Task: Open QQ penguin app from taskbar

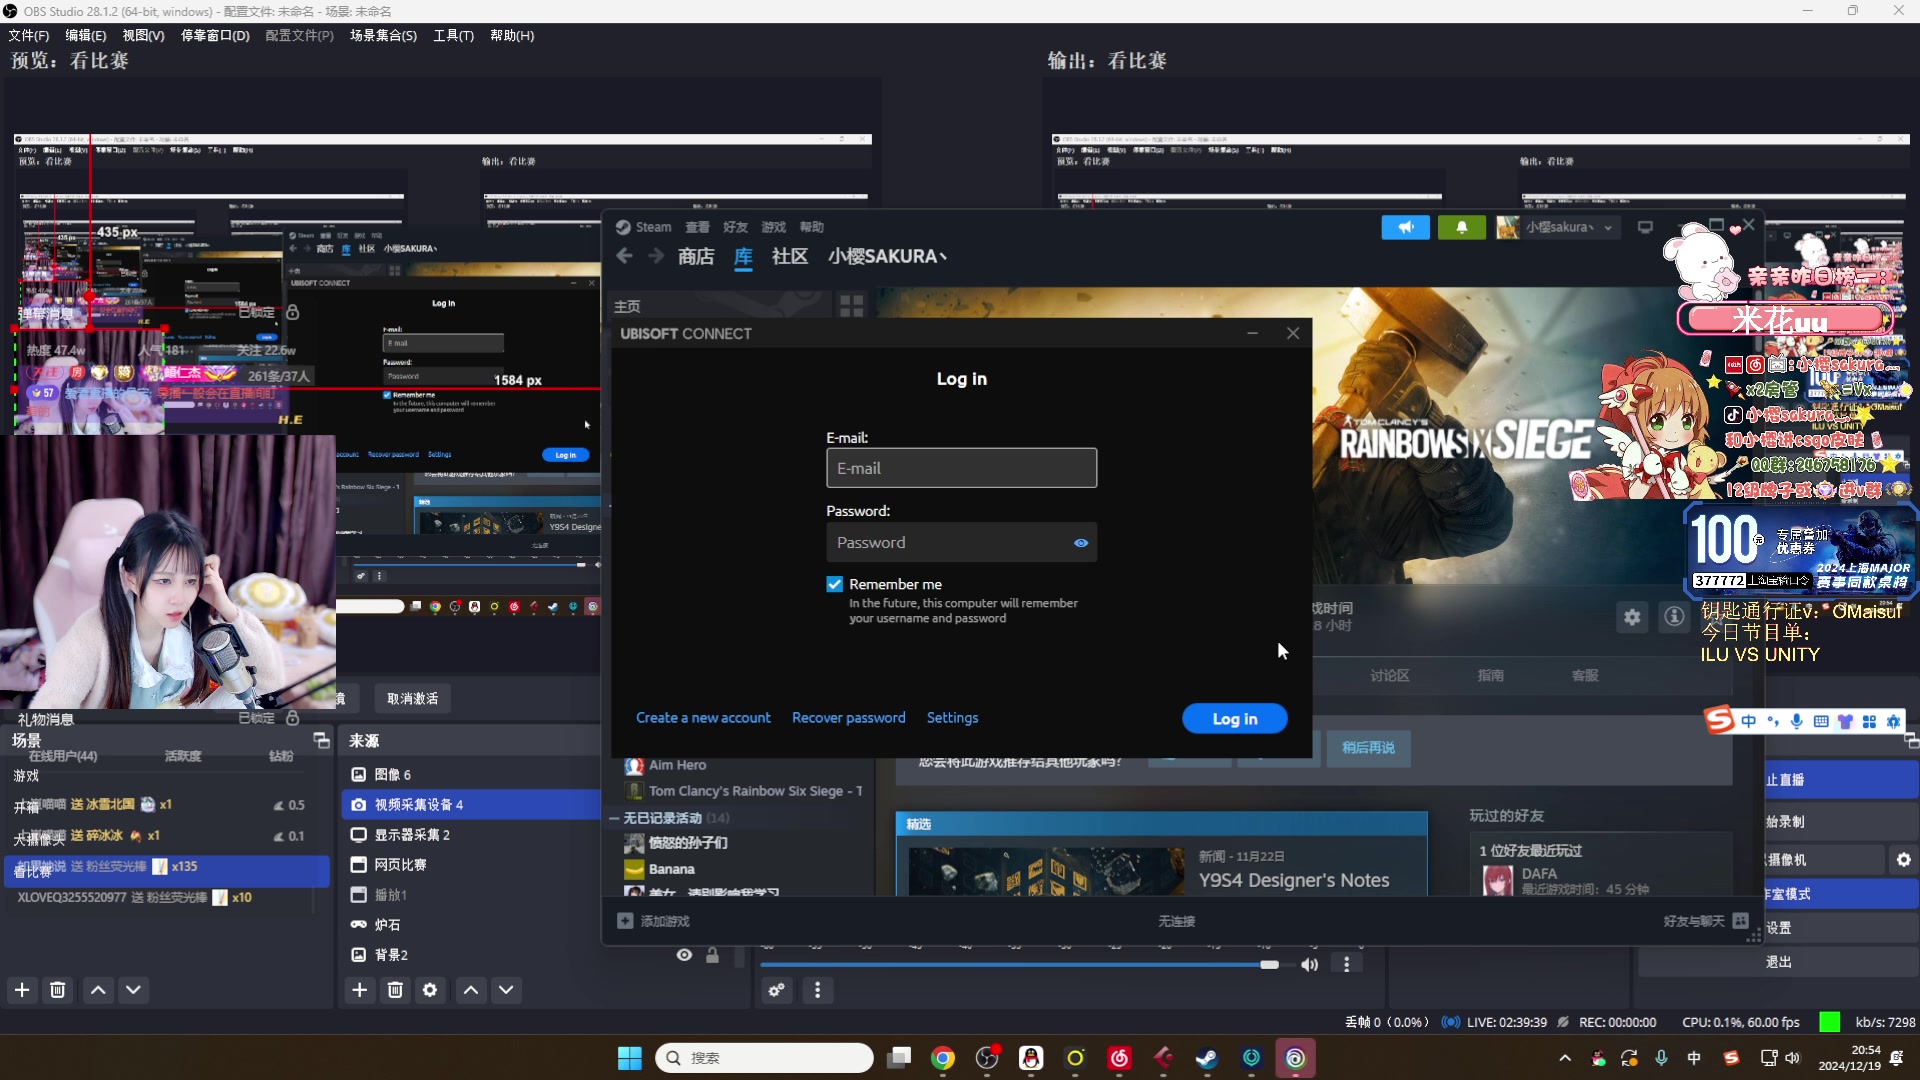Action: [1031, 1058]
